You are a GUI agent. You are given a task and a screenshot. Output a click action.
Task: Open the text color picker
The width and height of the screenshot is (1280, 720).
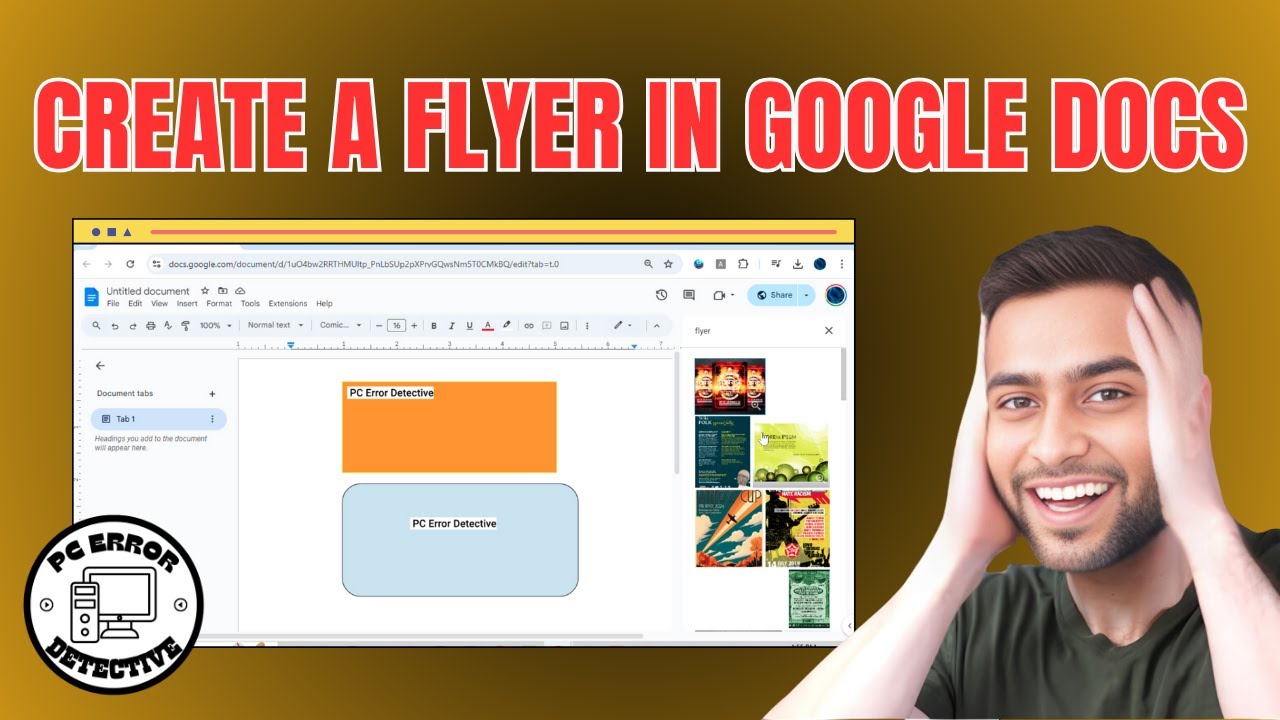tap(488, 326)
